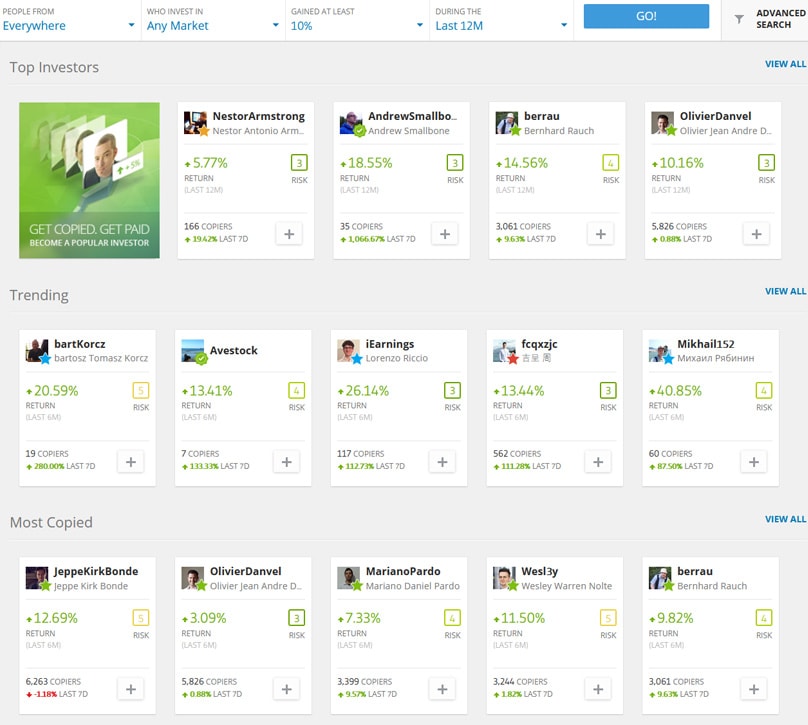Viewport: 808px width, 725px height.
Task: Click the GO! search button
Action: (646, 16)
